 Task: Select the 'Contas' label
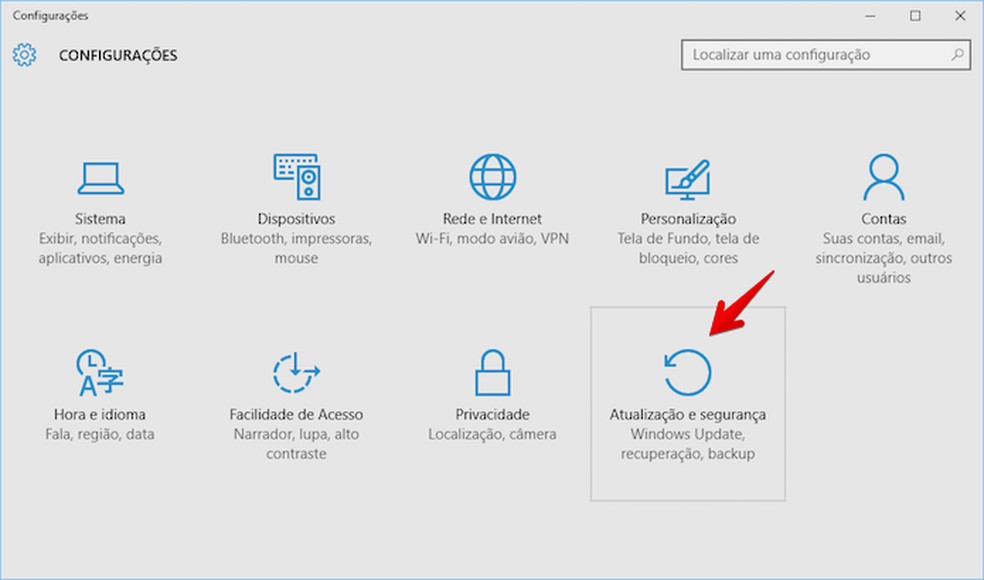pos(884,219)
